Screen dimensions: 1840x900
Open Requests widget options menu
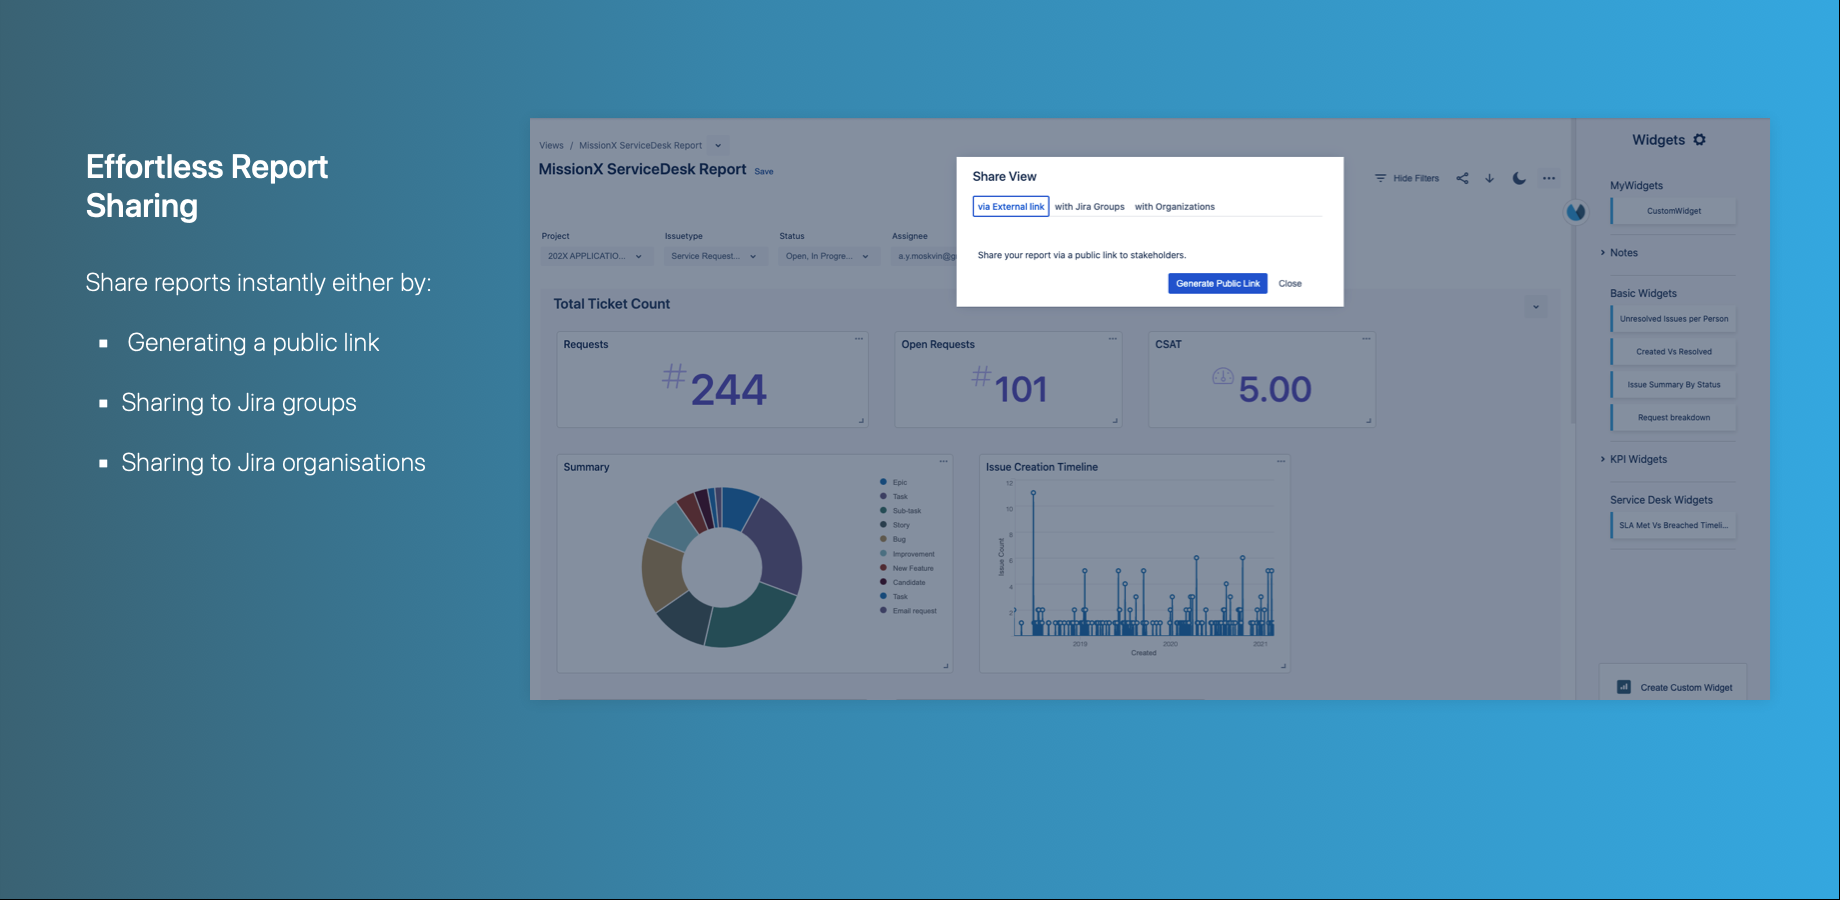[858, 339]
